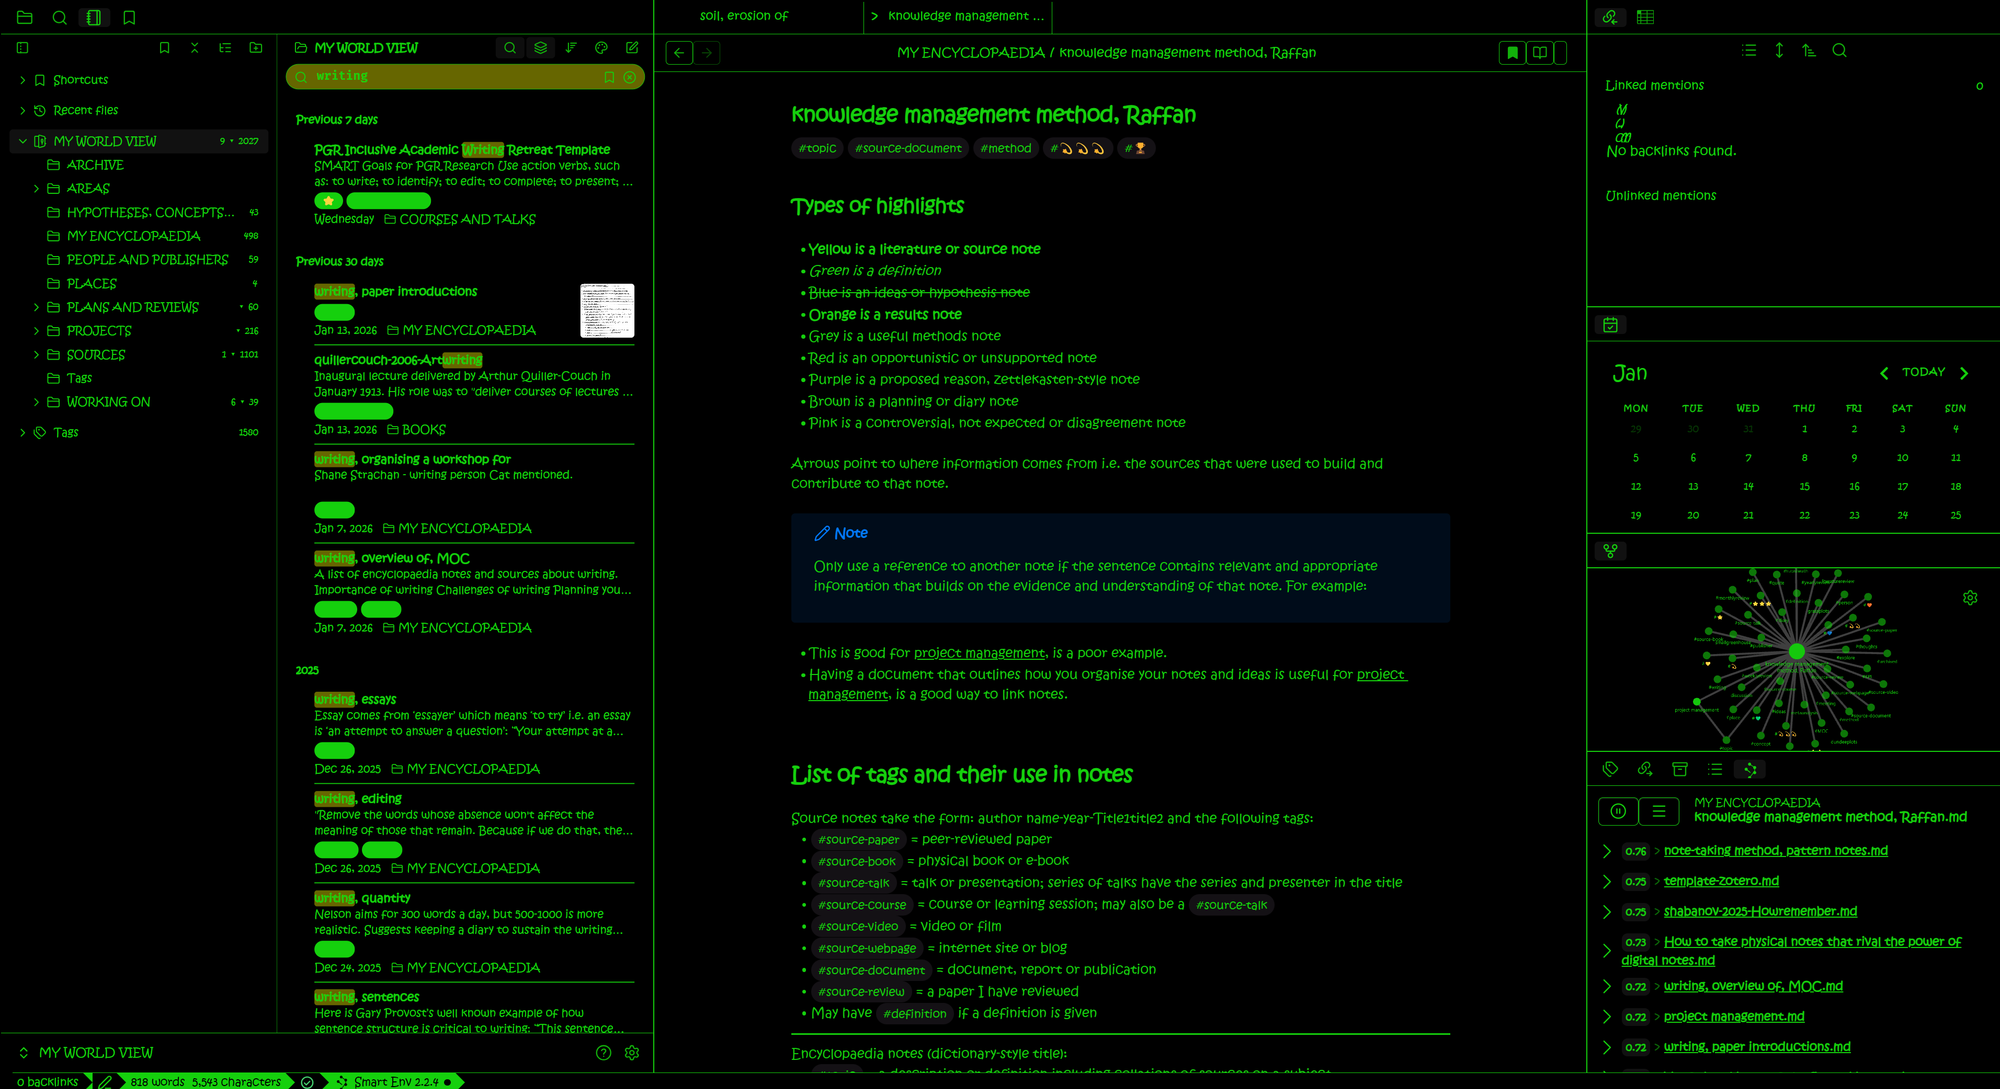The width and height of the screenshot is (2000, 1089).
Task: Click the TODAY button in the calendar
Action: pos(1923,372)
